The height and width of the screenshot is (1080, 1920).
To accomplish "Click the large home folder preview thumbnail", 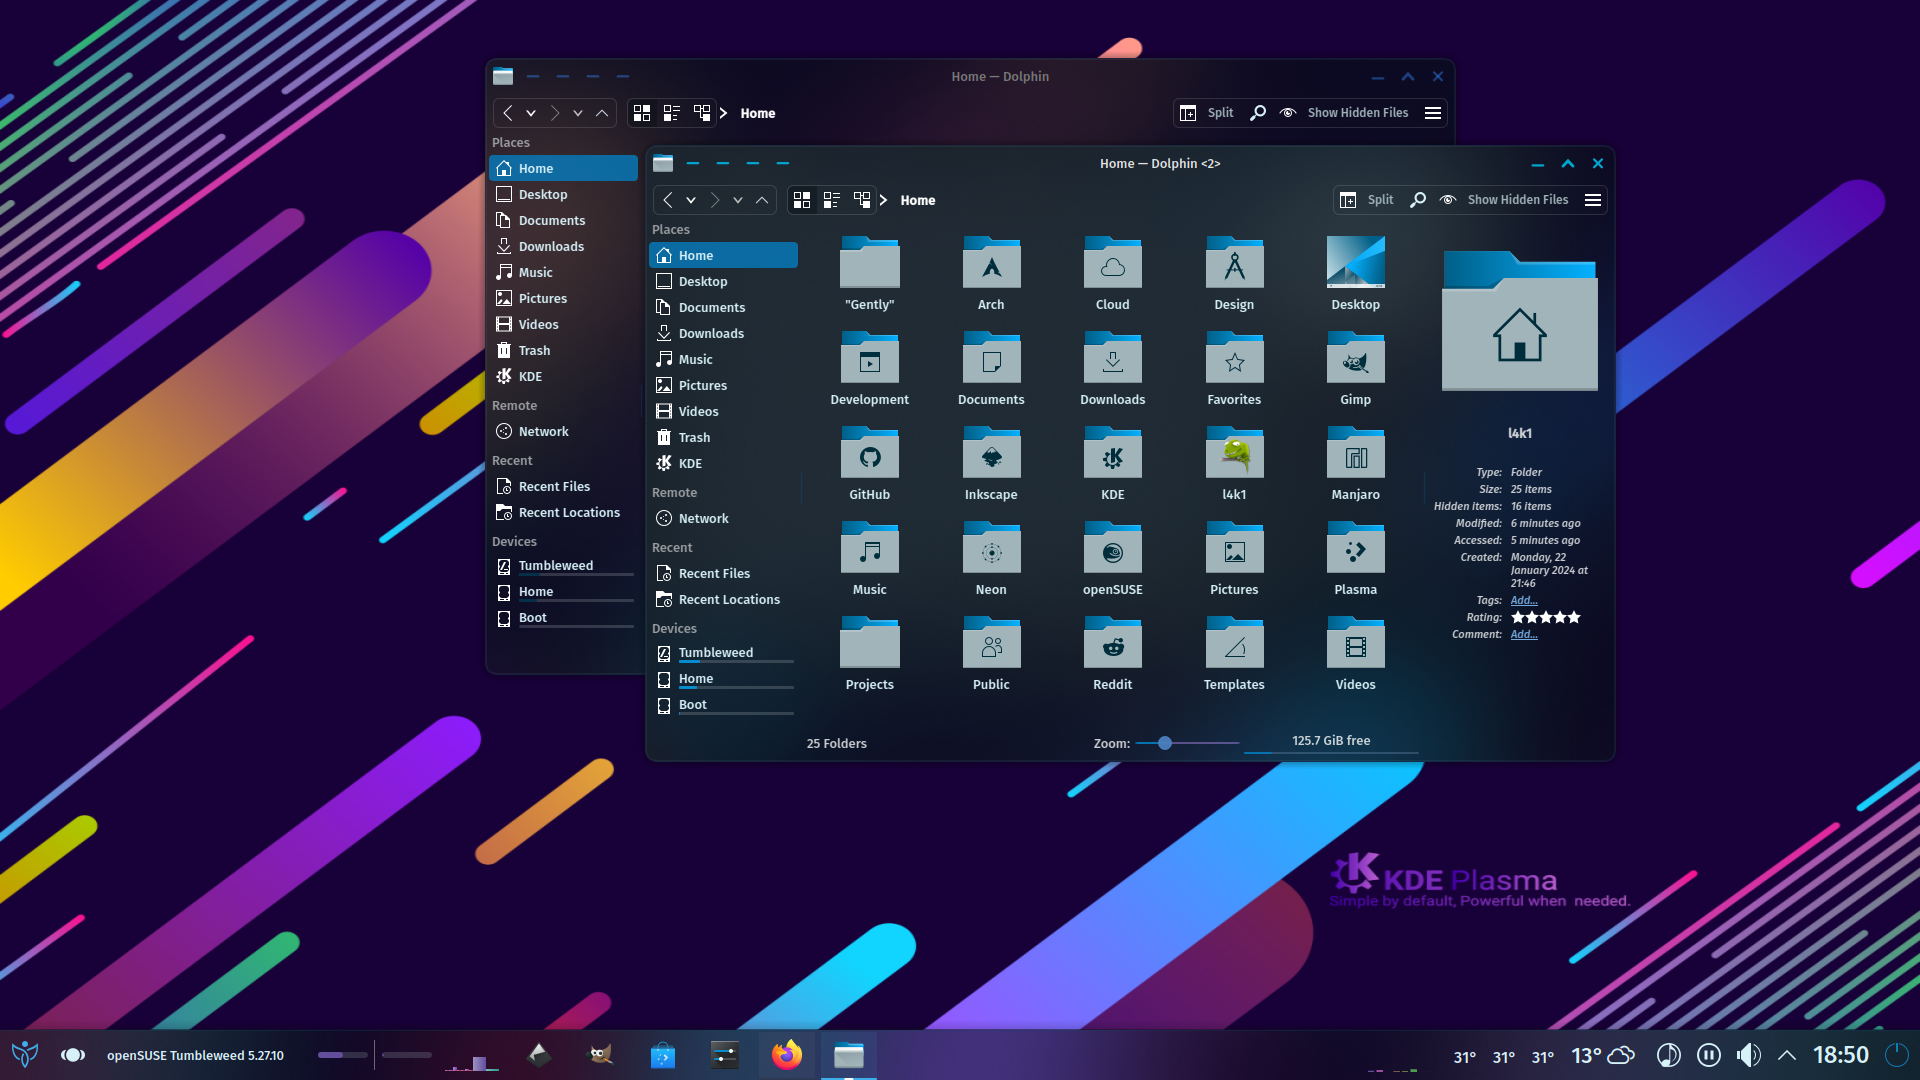I will (x=1519, y=321).
